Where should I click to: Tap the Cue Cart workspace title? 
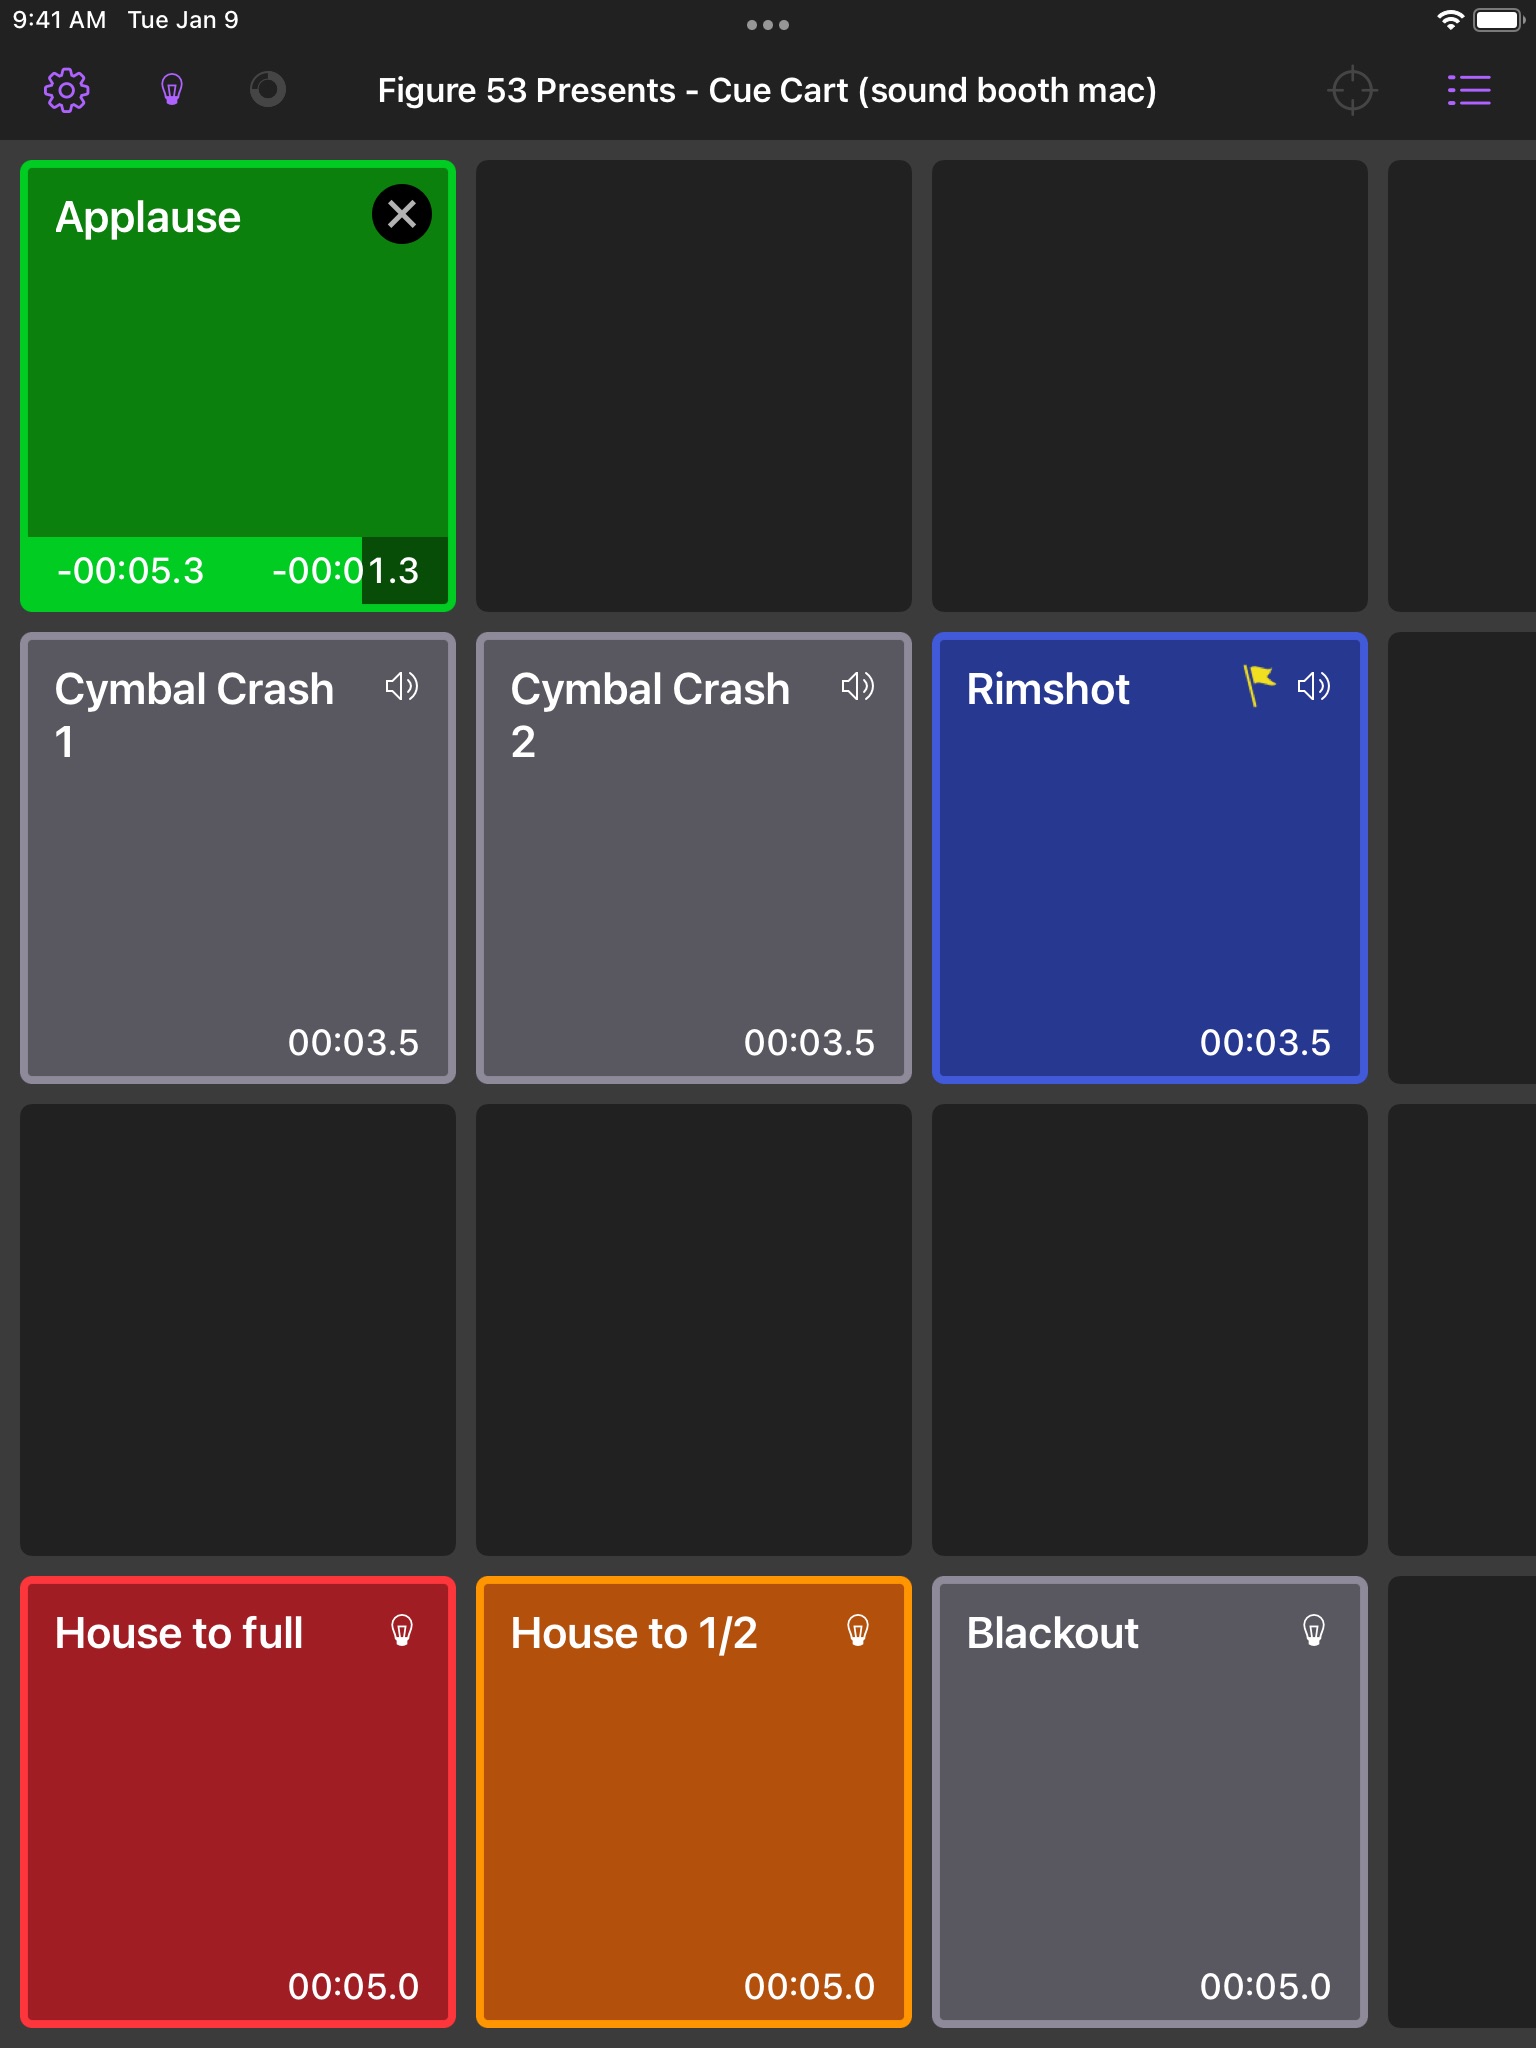pyautogui.click(x=767, y=90)
